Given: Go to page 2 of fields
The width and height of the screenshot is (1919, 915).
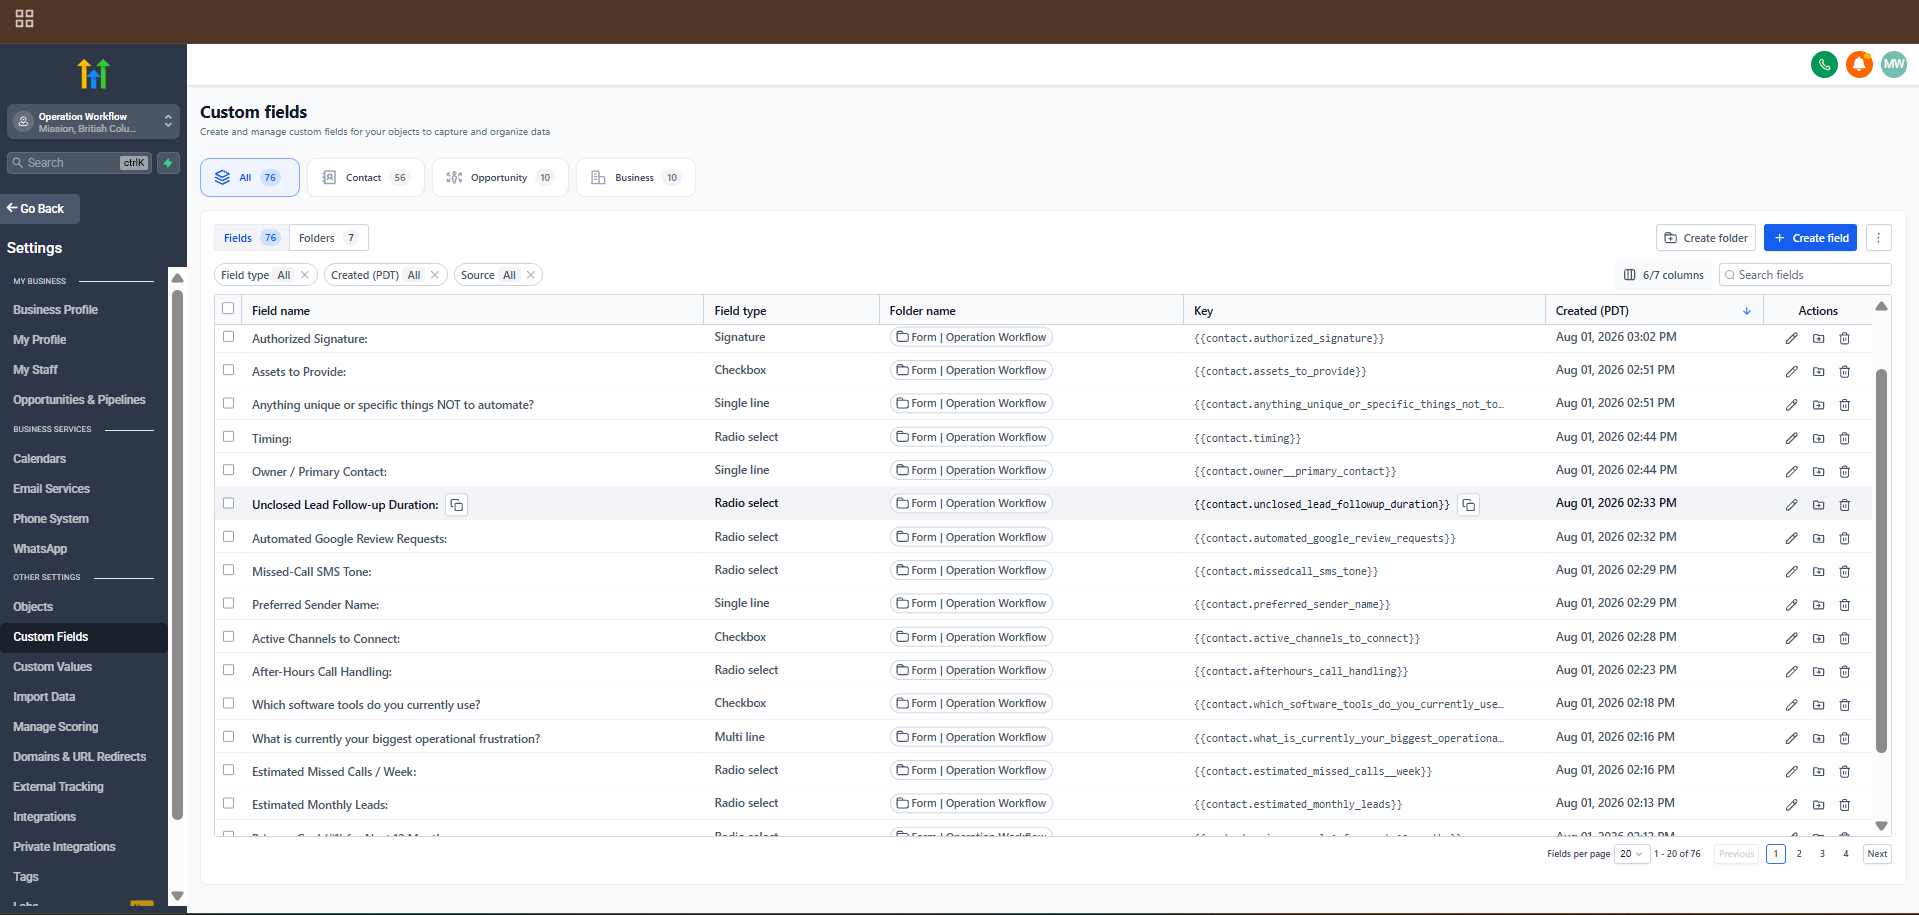Looking at the screenshot, I should pos(1799,854).
